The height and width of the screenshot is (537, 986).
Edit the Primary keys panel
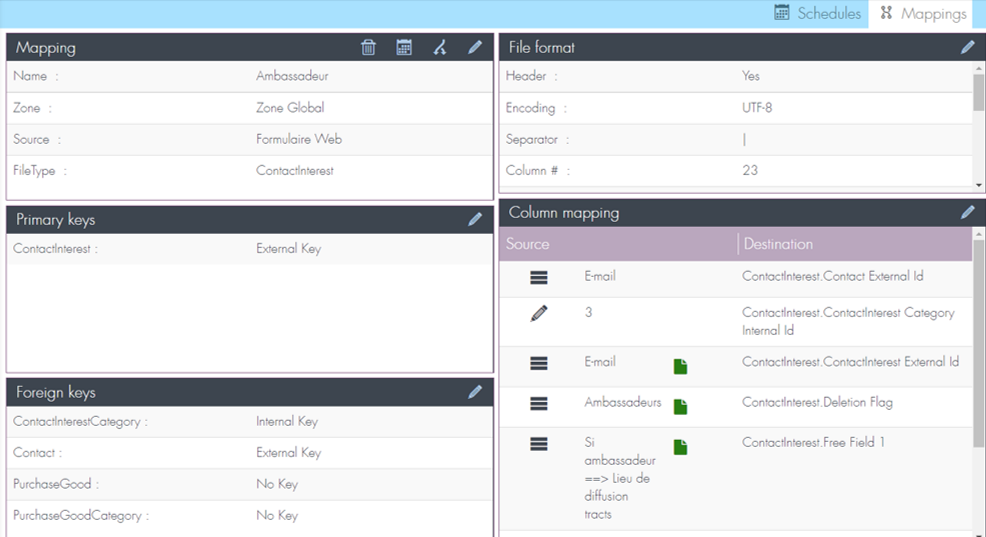pyautogui.click(x=475, y=219)
